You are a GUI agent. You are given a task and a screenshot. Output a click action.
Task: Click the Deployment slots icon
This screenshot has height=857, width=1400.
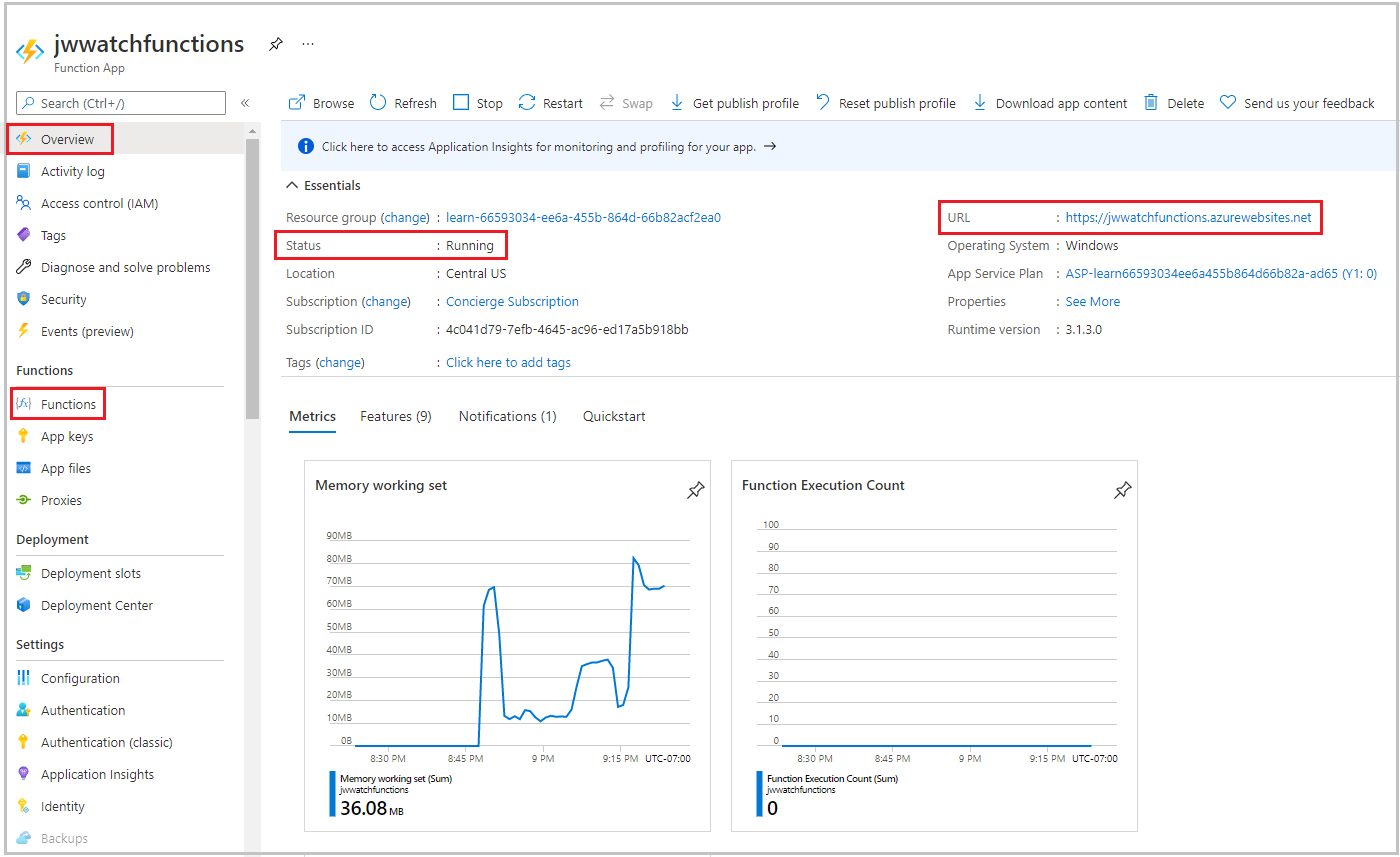(24, 573)
